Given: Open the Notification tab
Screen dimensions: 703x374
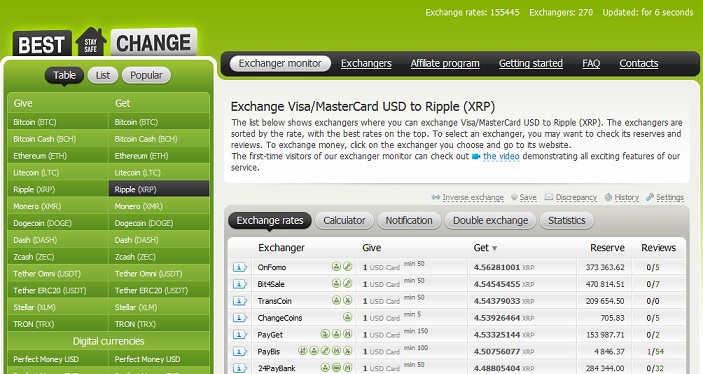Looking at the screenshot, I should (409, 221).
